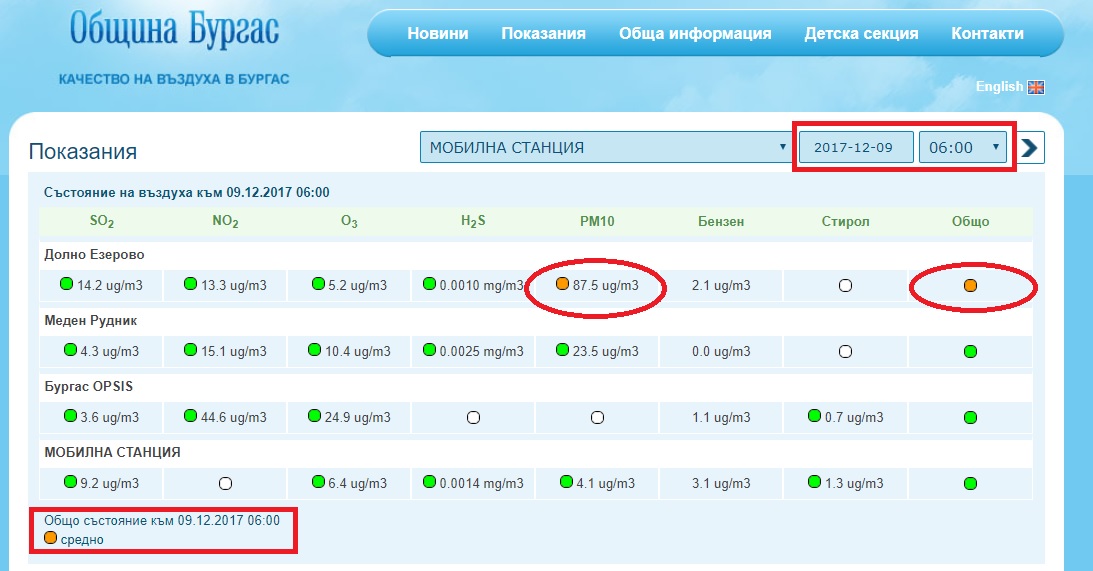
Task: Open the Показания menu item
Action: (544, 33)
